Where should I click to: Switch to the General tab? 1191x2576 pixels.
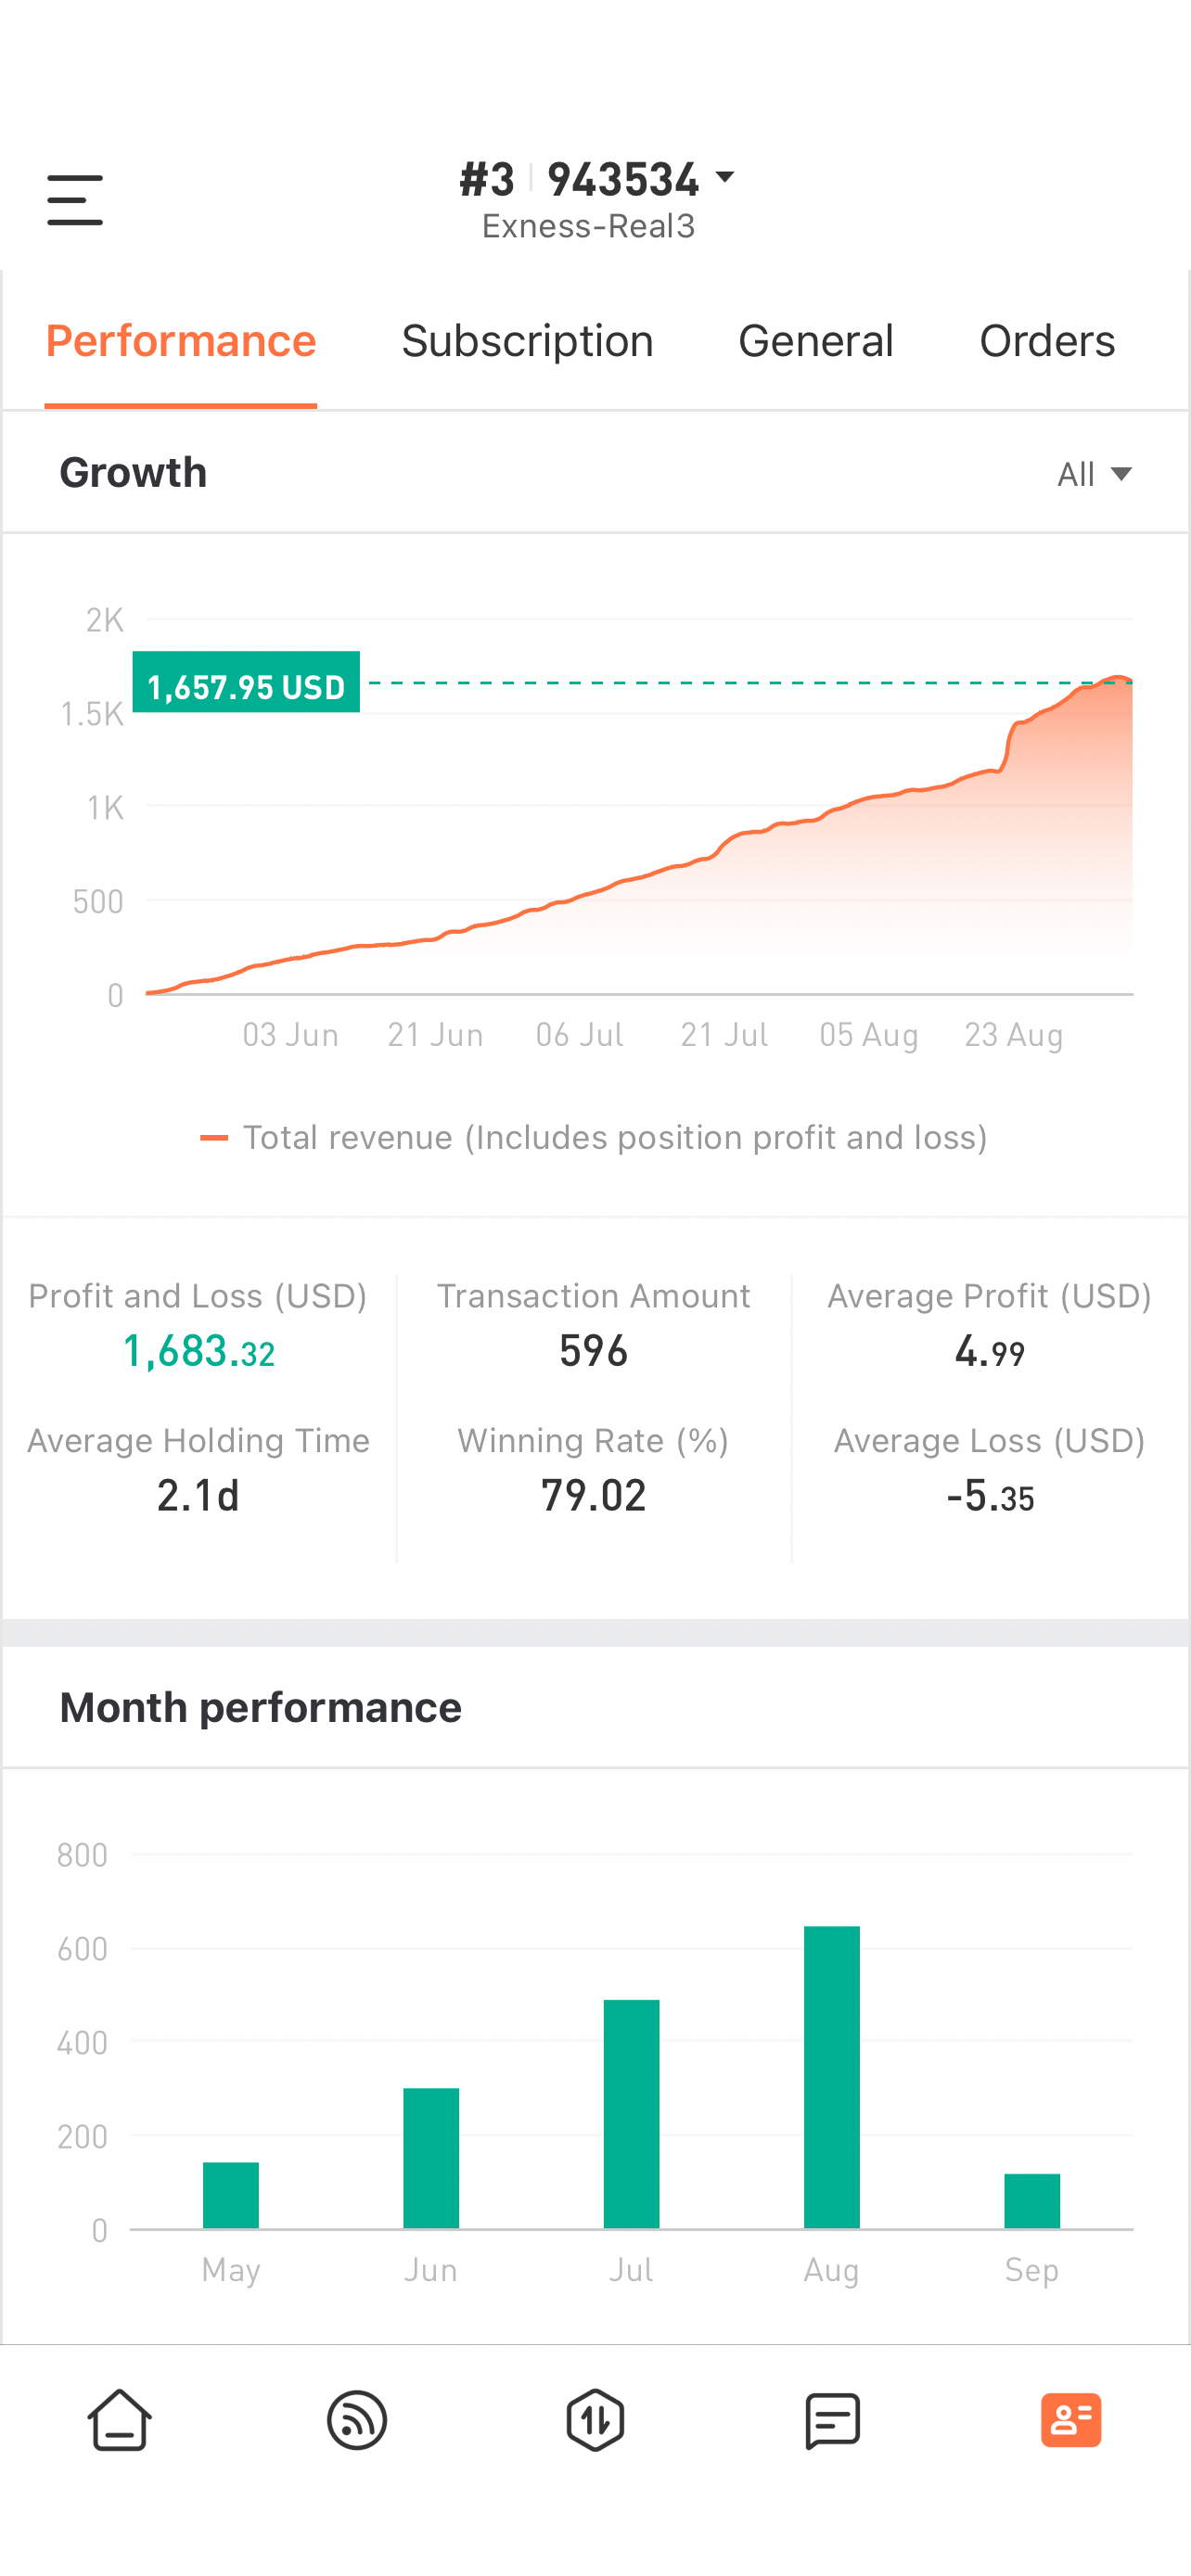pos(815,341)
